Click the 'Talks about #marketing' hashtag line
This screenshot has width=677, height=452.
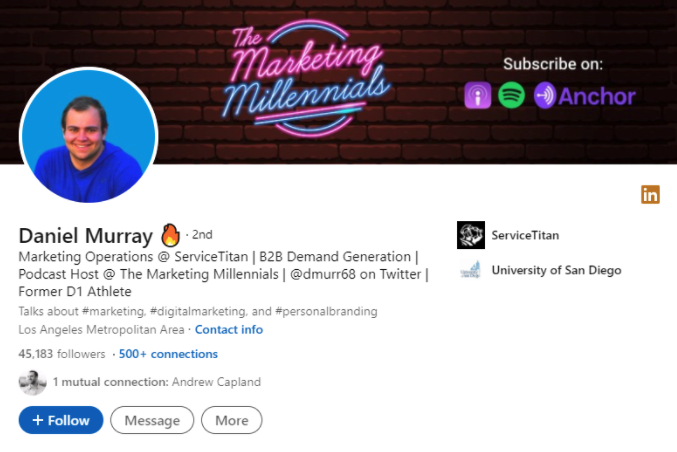point(198,311)
